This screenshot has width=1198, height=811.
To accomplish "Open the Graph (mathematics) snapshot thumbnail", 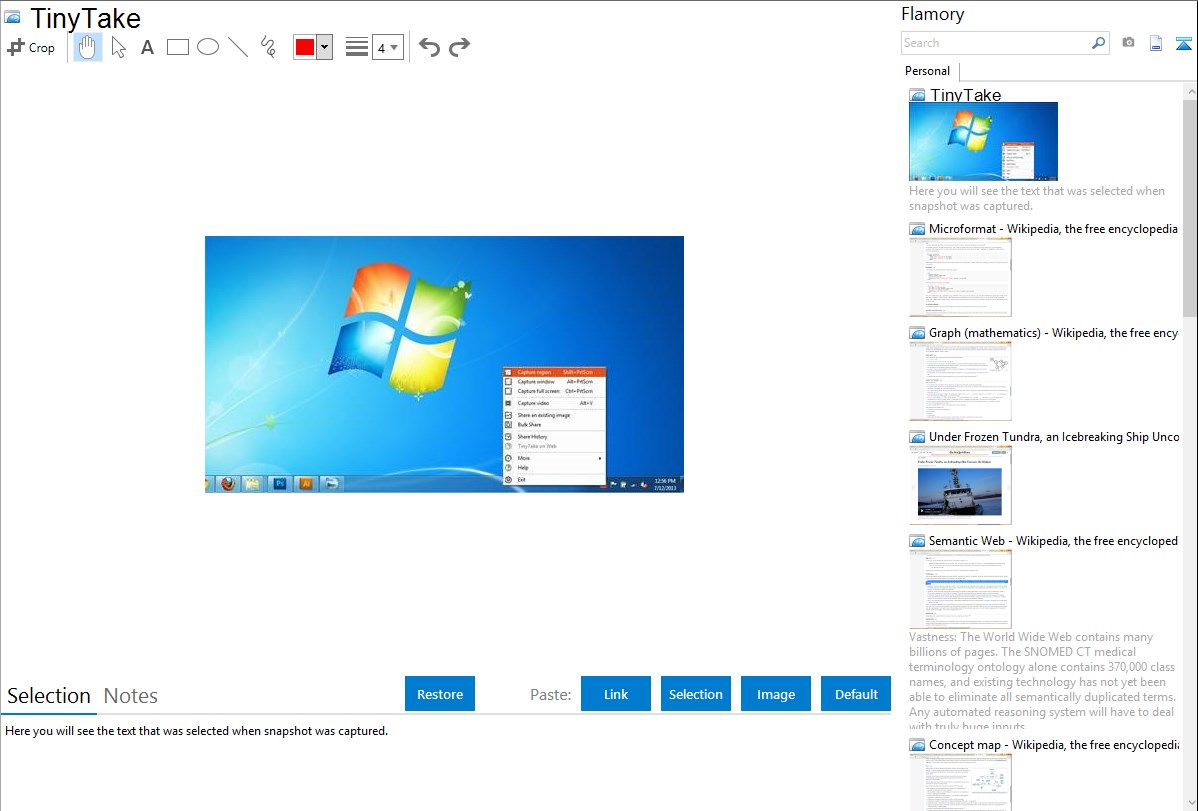I will [960, 381].
